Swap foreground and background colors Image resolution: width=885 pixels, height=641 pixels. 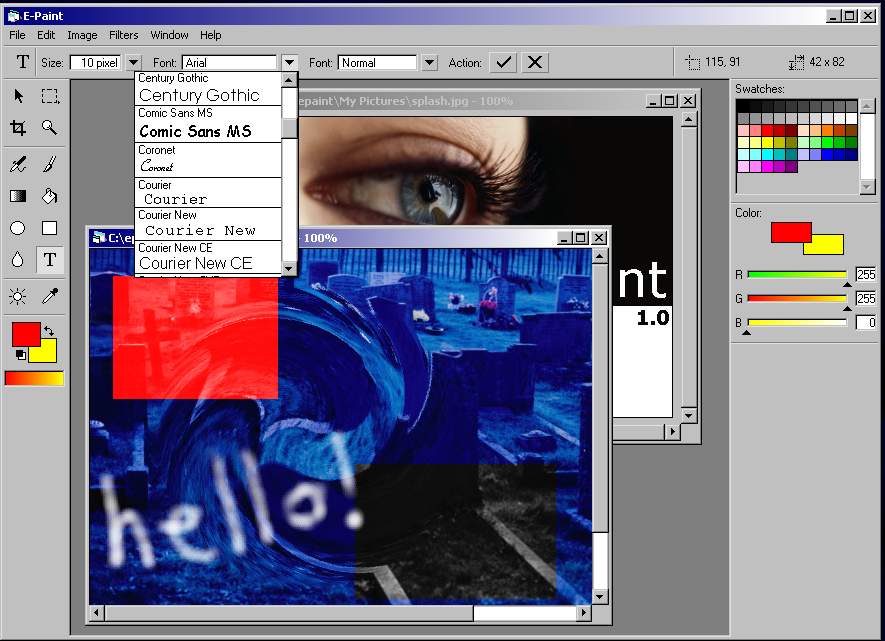(x=49, y=331)
